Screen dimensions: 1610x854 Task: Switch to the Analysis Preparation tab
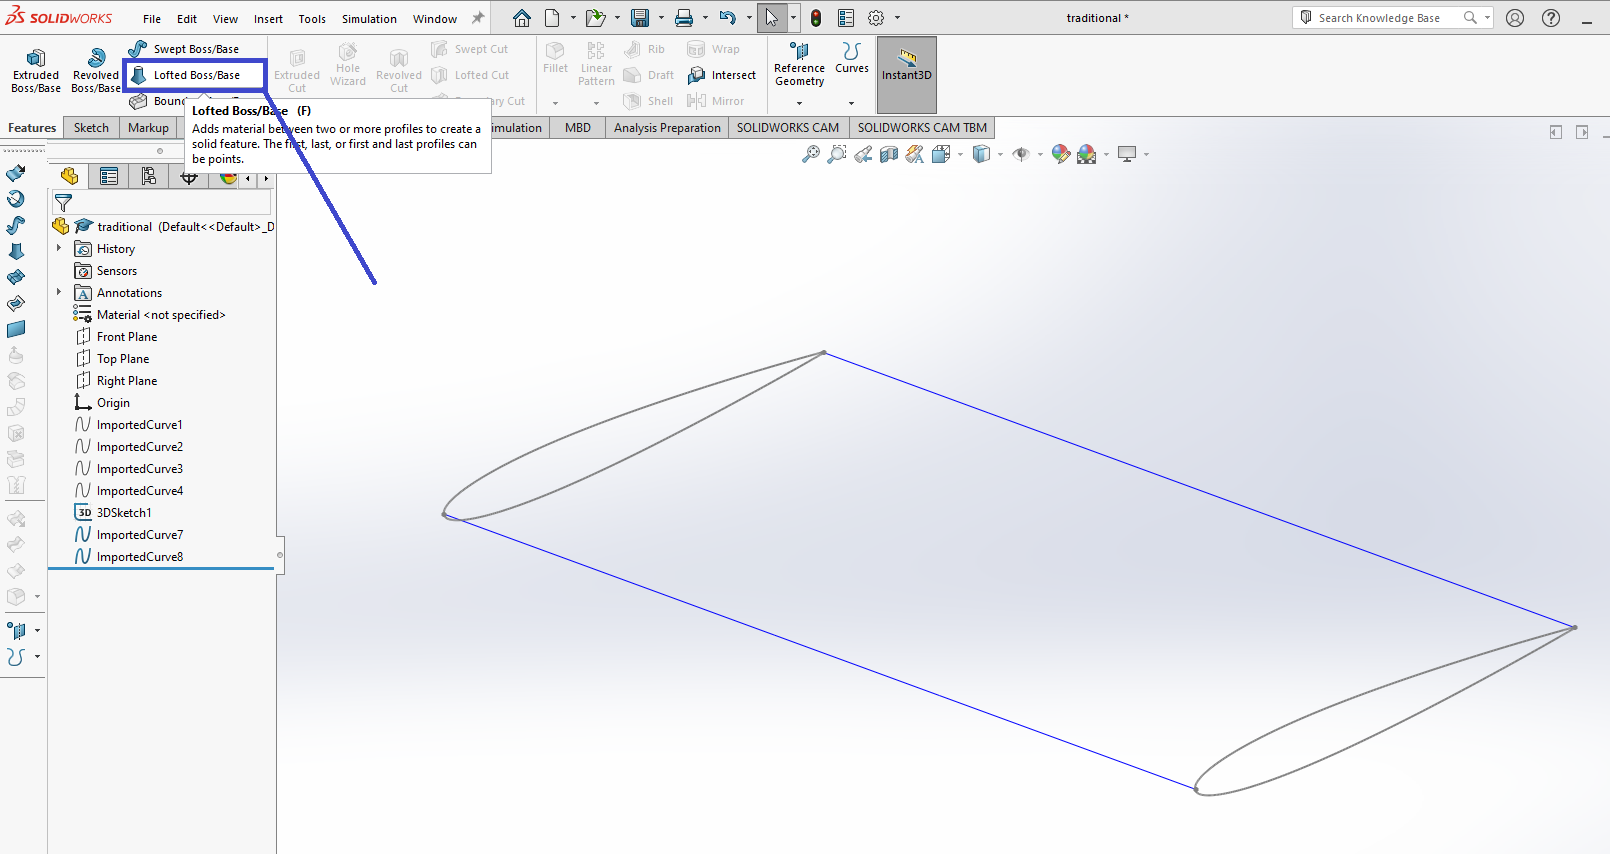[667, 128]
